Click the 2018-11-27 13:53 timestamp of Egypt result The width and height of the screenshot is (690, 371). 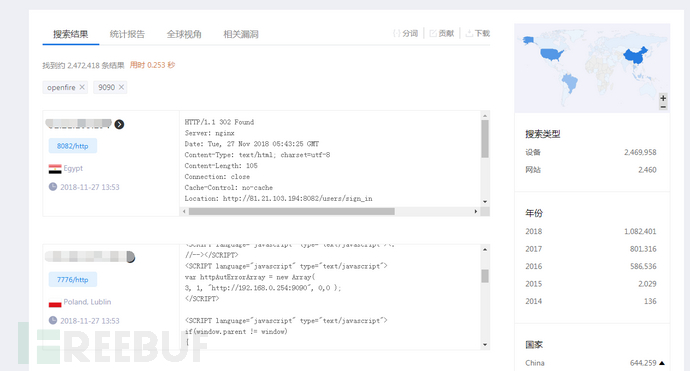tap(90, 187)
